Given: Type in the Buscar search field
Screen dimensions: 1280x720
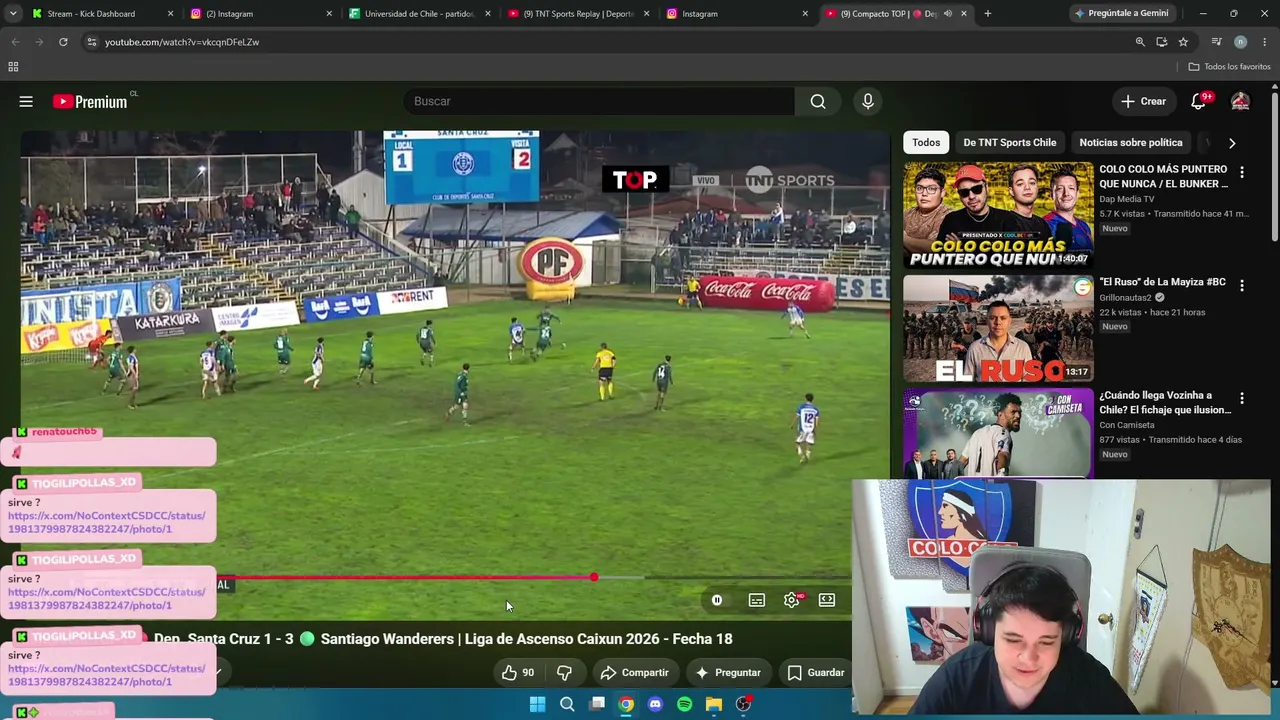Looking at the screenshot, I should click(598, 101).
